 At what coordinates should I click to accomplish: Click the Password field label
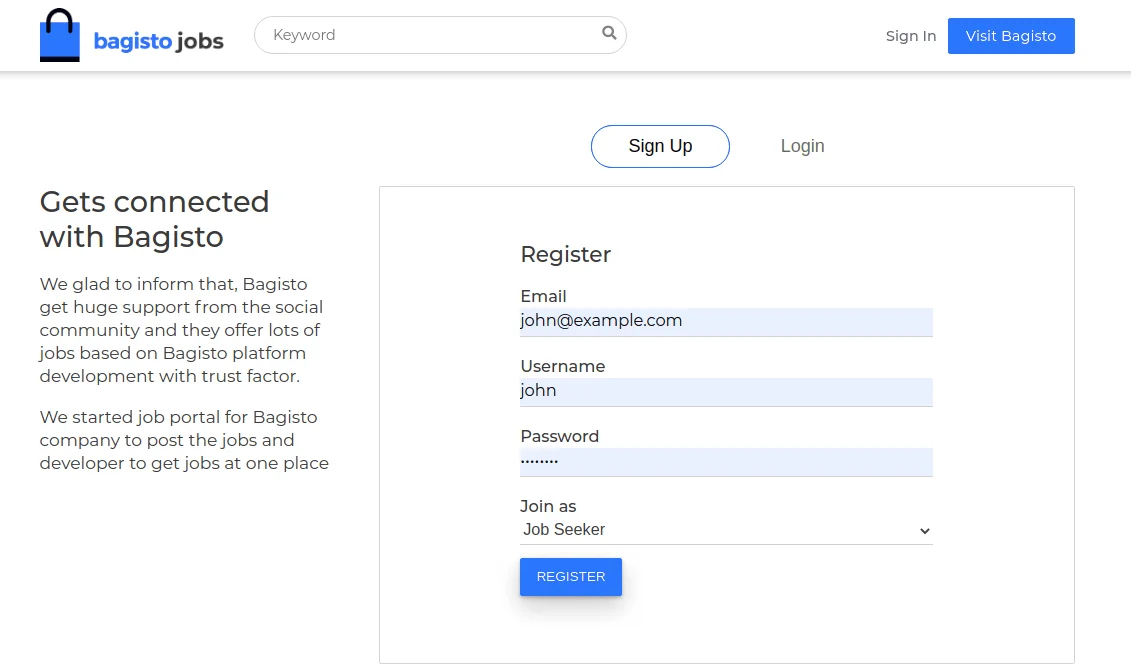tap(559, 436)
